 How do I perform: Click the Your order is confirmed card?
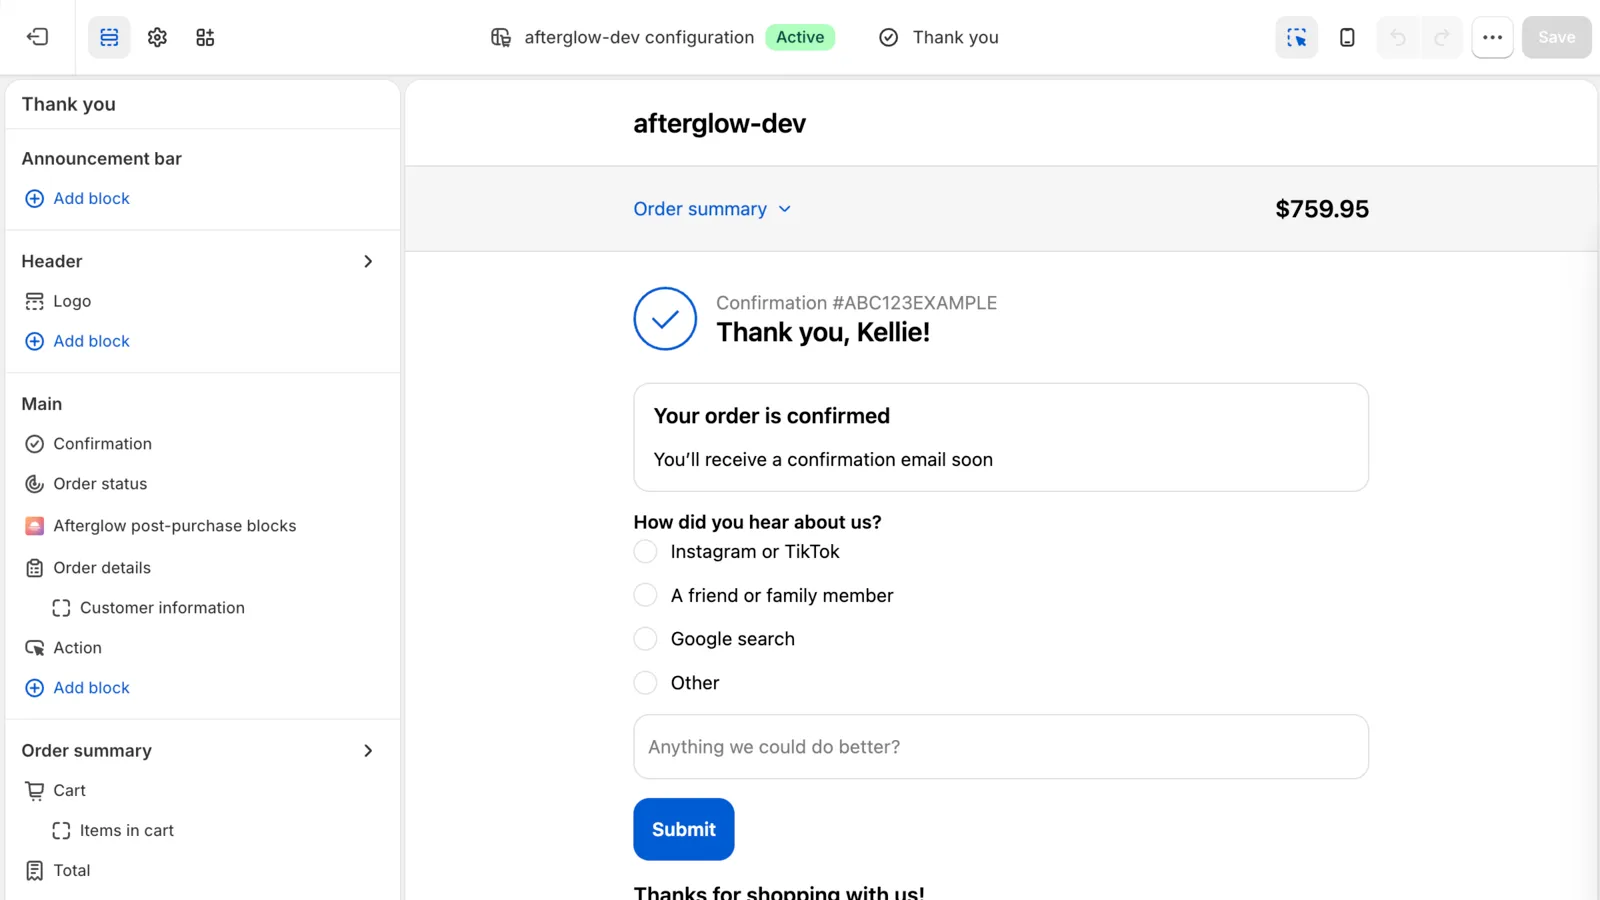[1001, 437]
